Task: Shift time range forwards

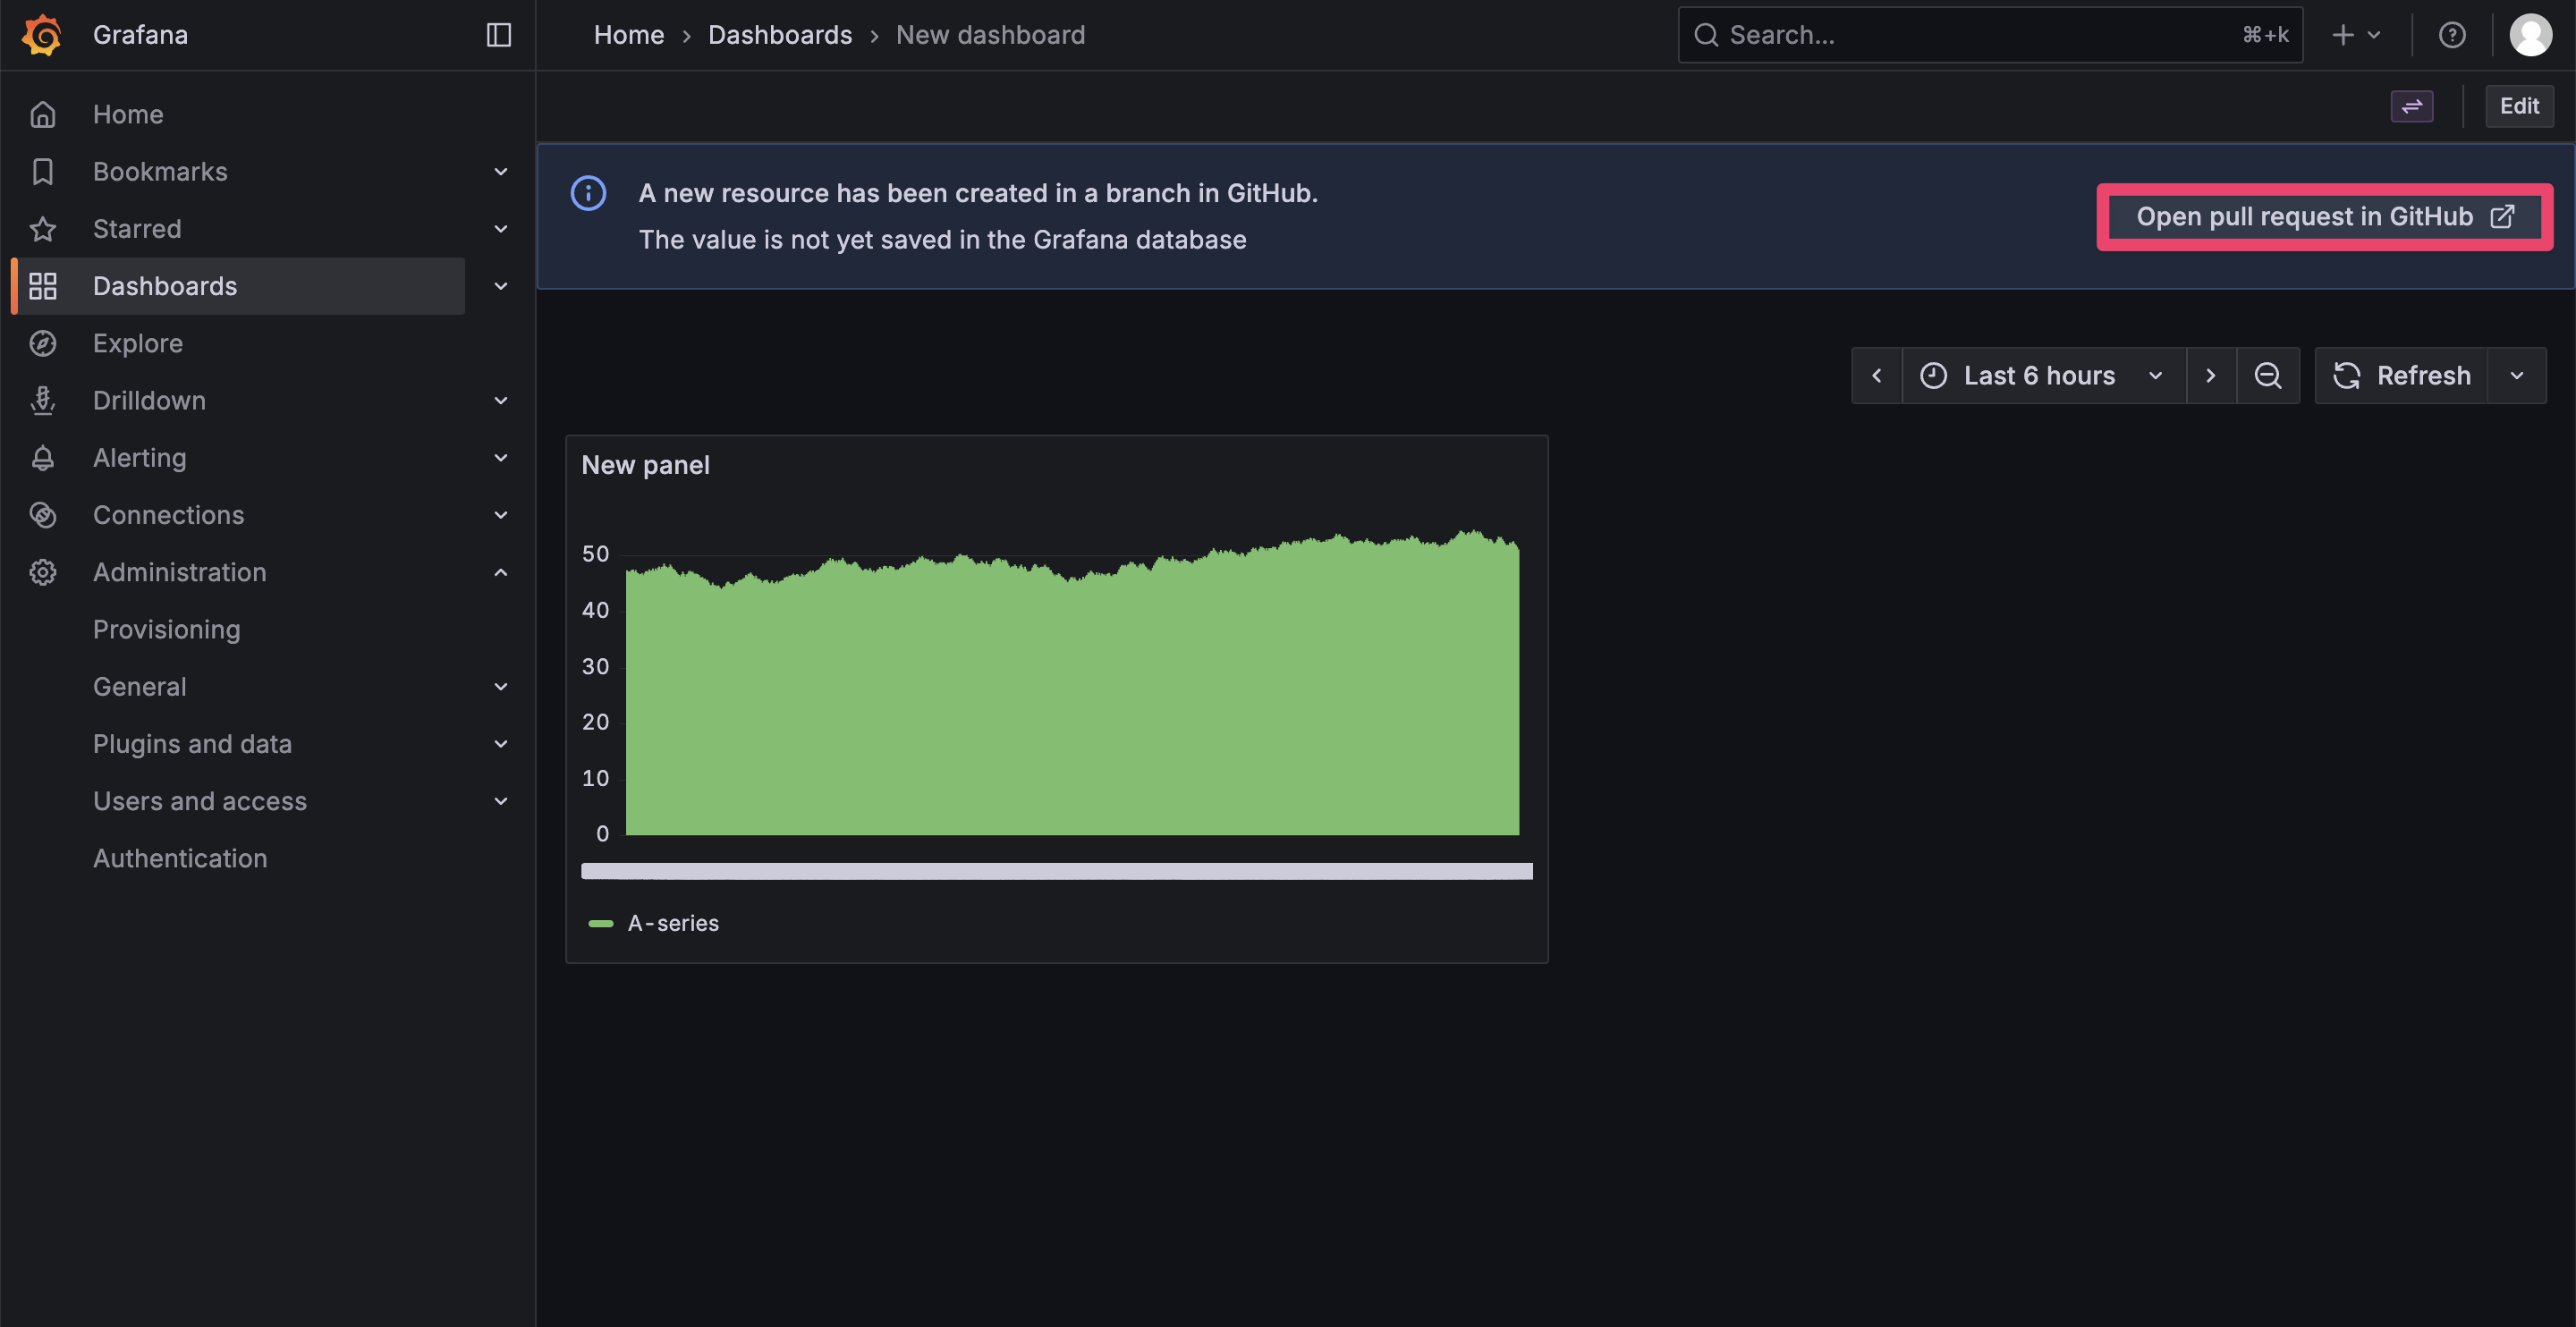Action: 2211,375
